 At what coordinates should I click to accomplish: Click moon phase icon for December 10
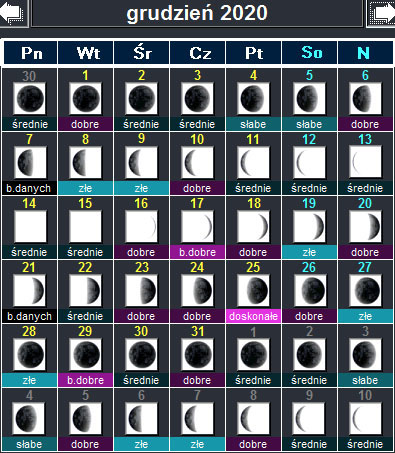coord(197,163)
